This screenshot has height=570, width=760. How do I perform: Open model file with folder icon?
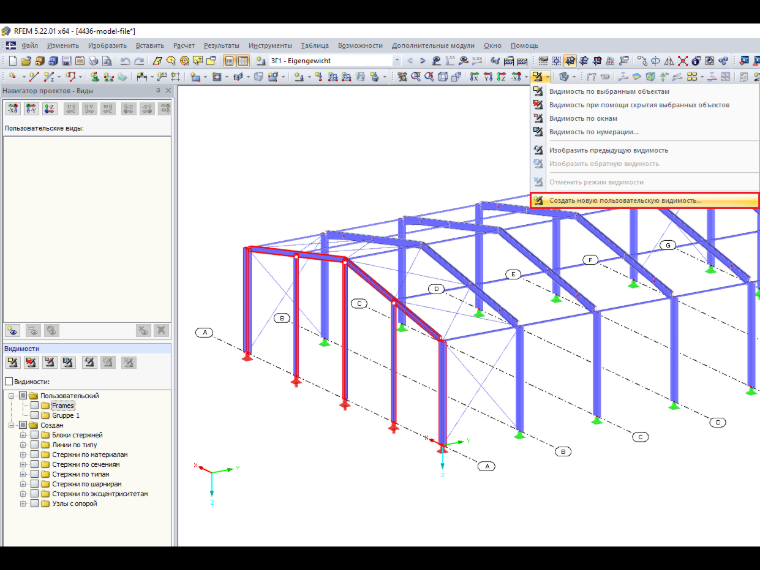[x=26, y=61]
